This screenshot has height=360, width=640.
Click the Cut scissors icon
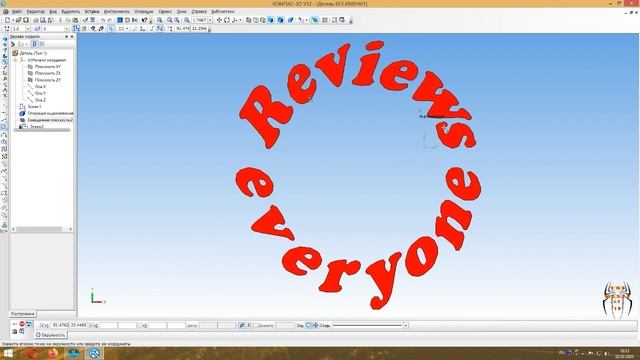[60, 20]
